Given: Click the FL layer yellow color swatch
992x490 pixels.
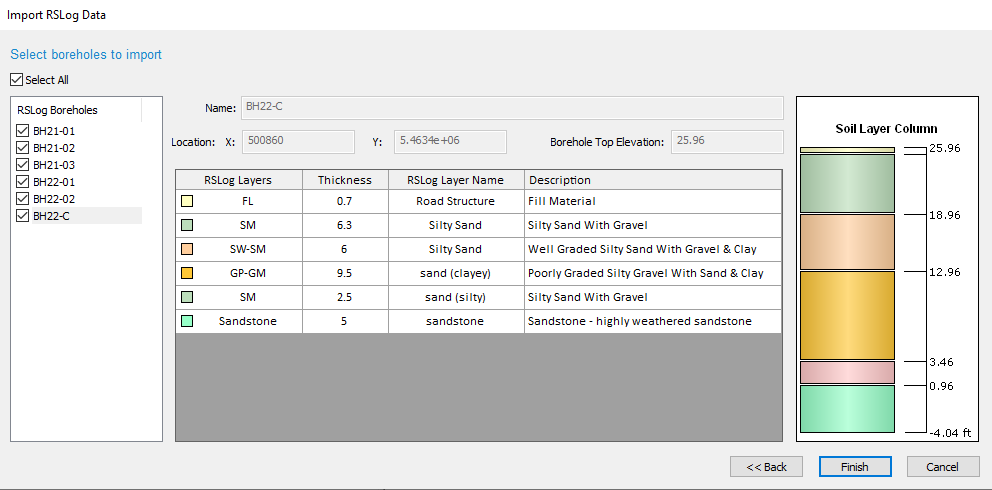Looking at the screenshot, I should pos(187,201).
